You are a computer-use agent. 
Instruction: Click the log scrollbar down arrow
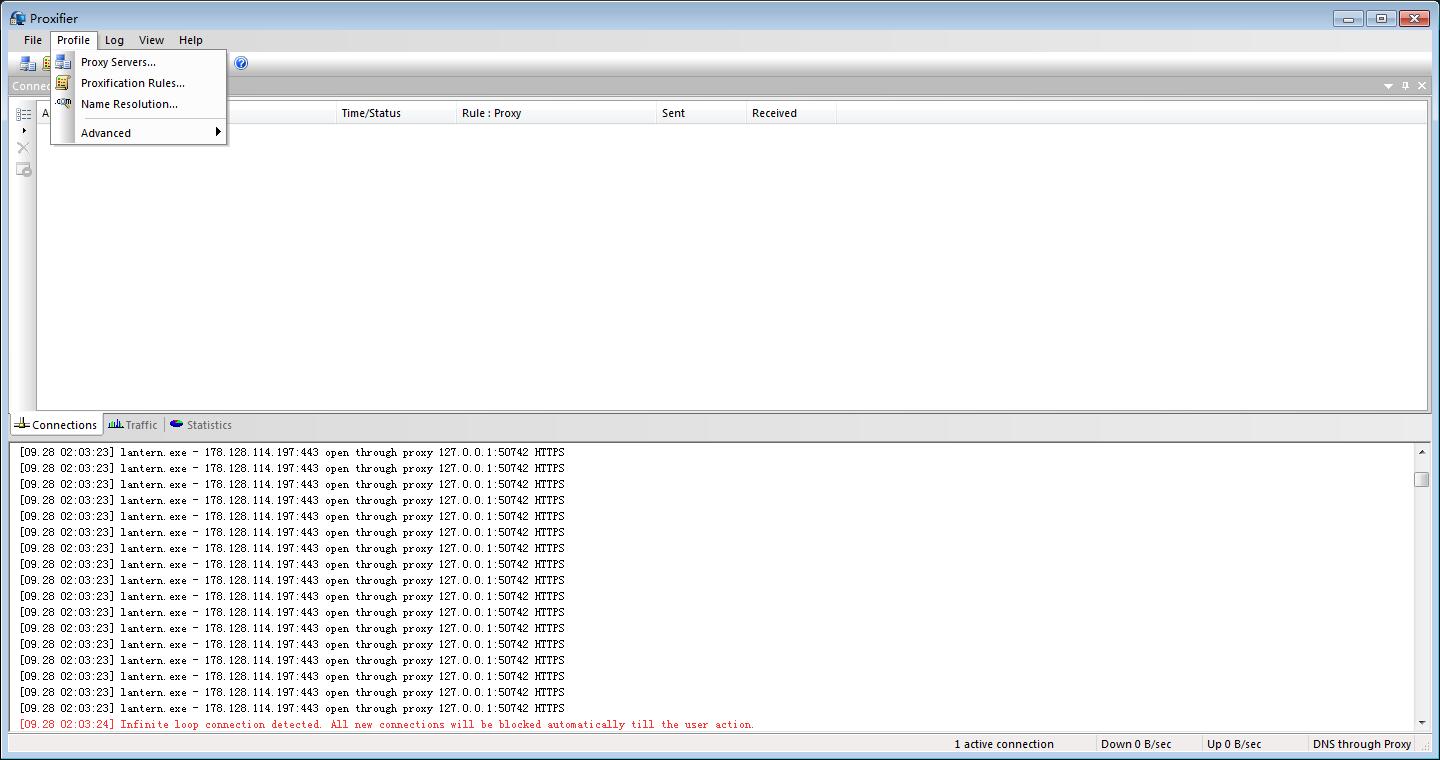(1421, 722)
